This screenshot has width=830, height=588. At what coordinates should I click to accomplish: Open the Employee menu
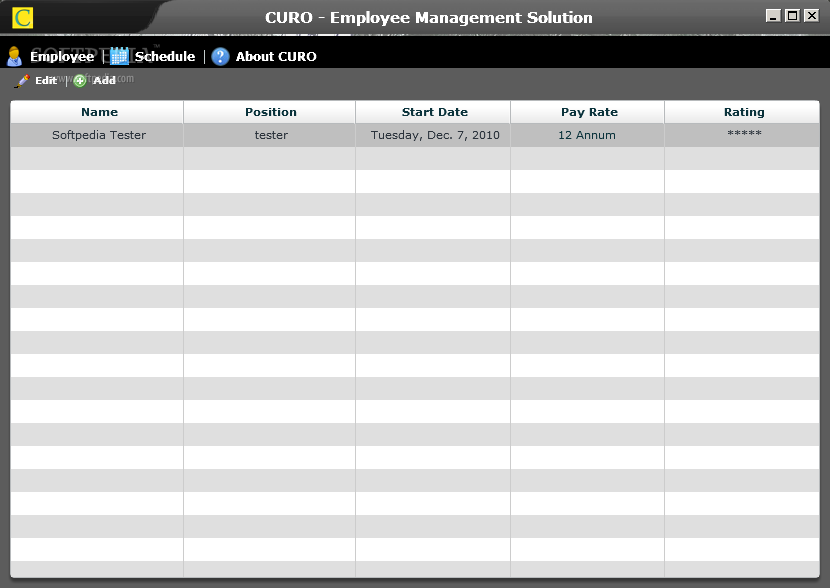click(62, 56)
